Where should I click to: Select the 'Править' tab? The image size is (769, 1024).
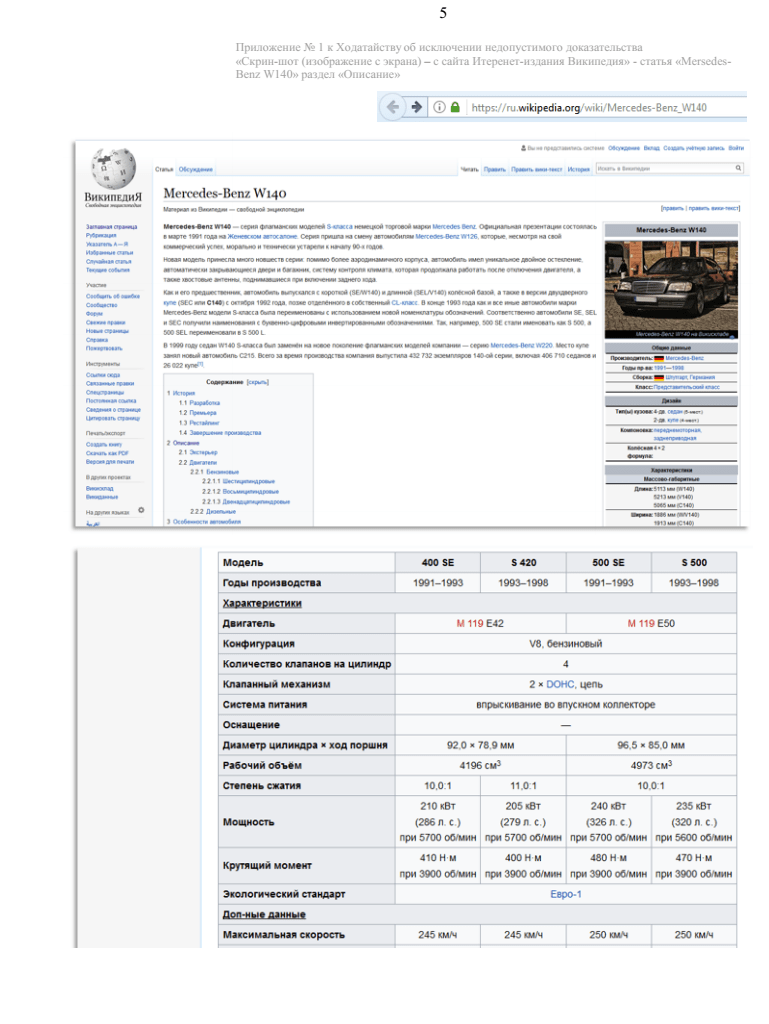click(x=495, y=169)
